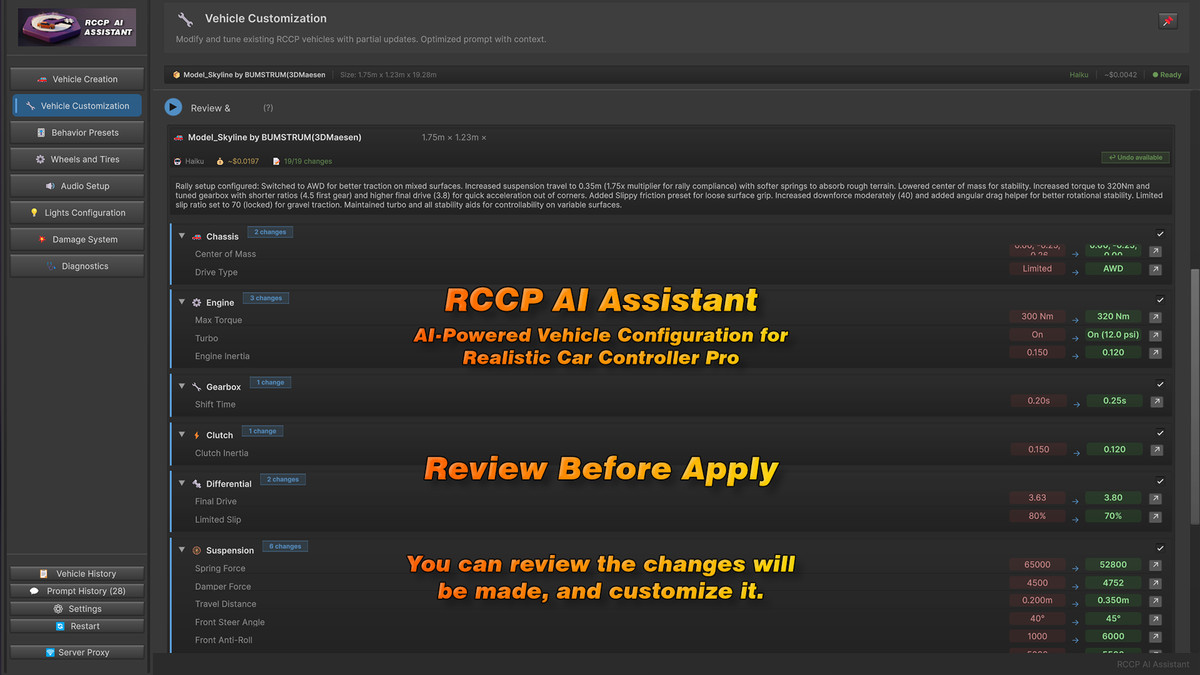
Task: Select the Lights Configuration tool
Action: click(x=76, y=212)
